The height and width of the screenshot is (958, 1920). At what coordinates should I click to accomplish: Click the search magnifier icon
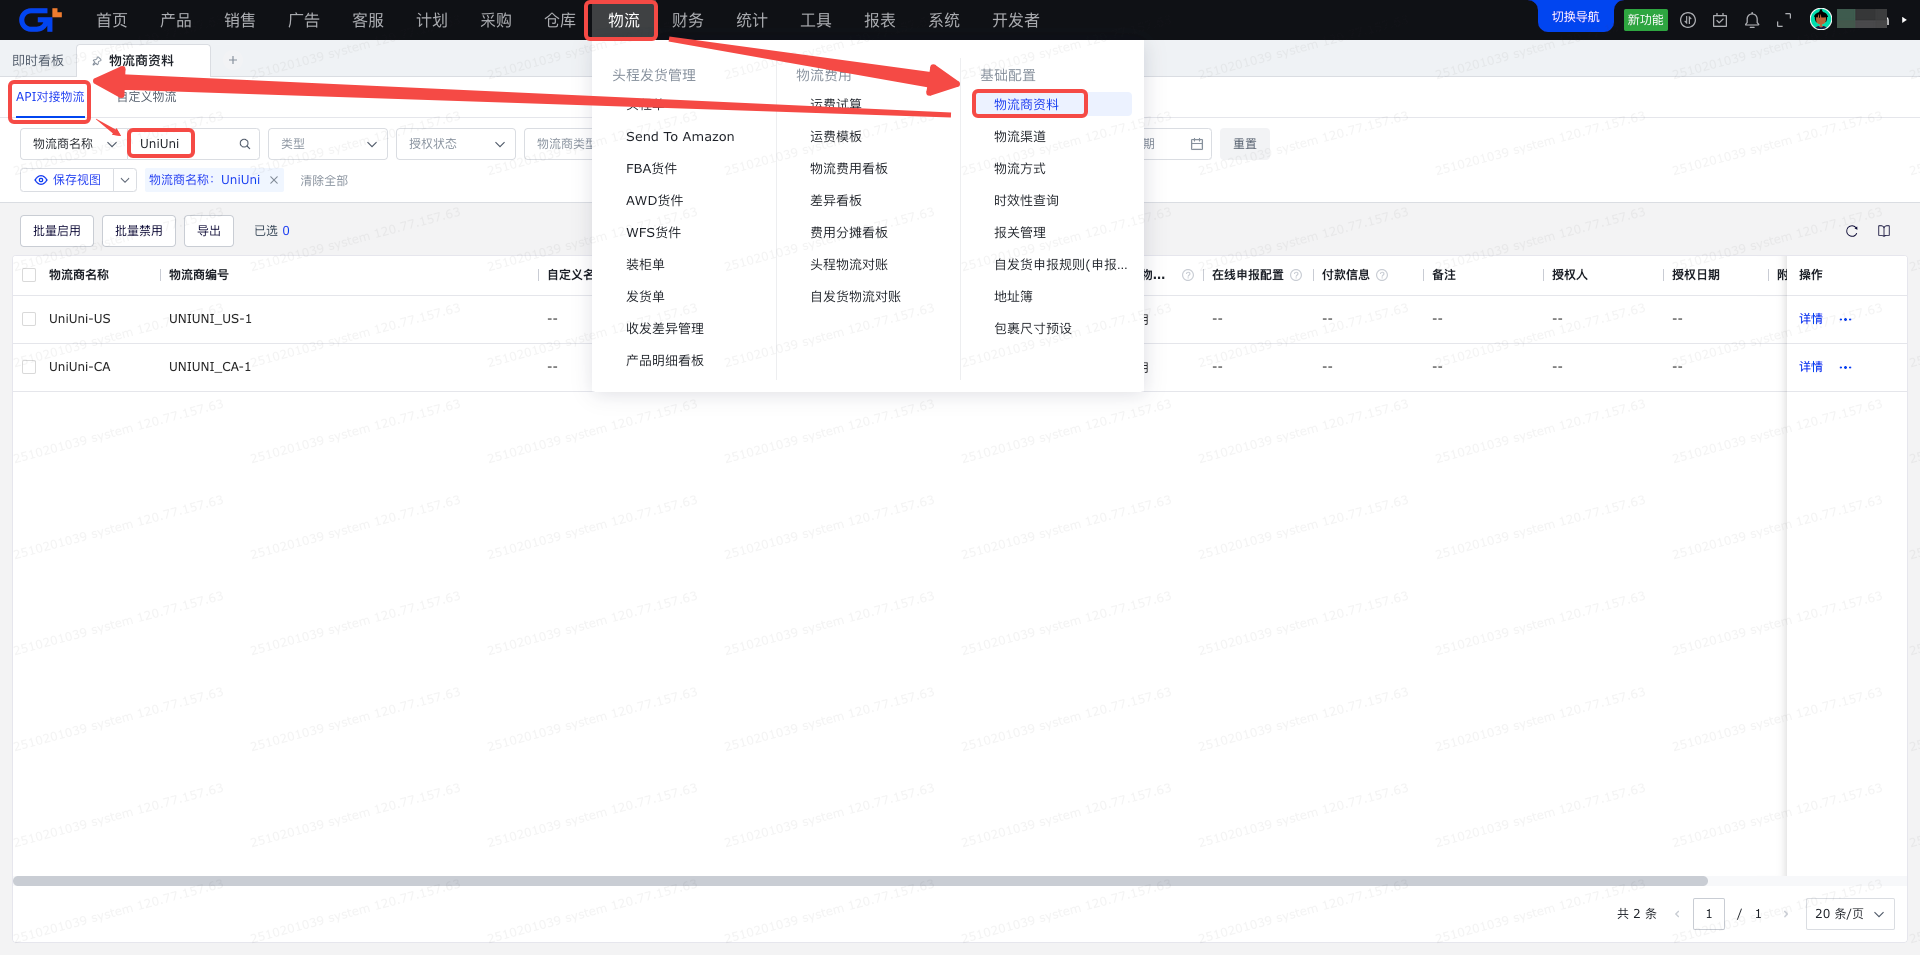245,144
